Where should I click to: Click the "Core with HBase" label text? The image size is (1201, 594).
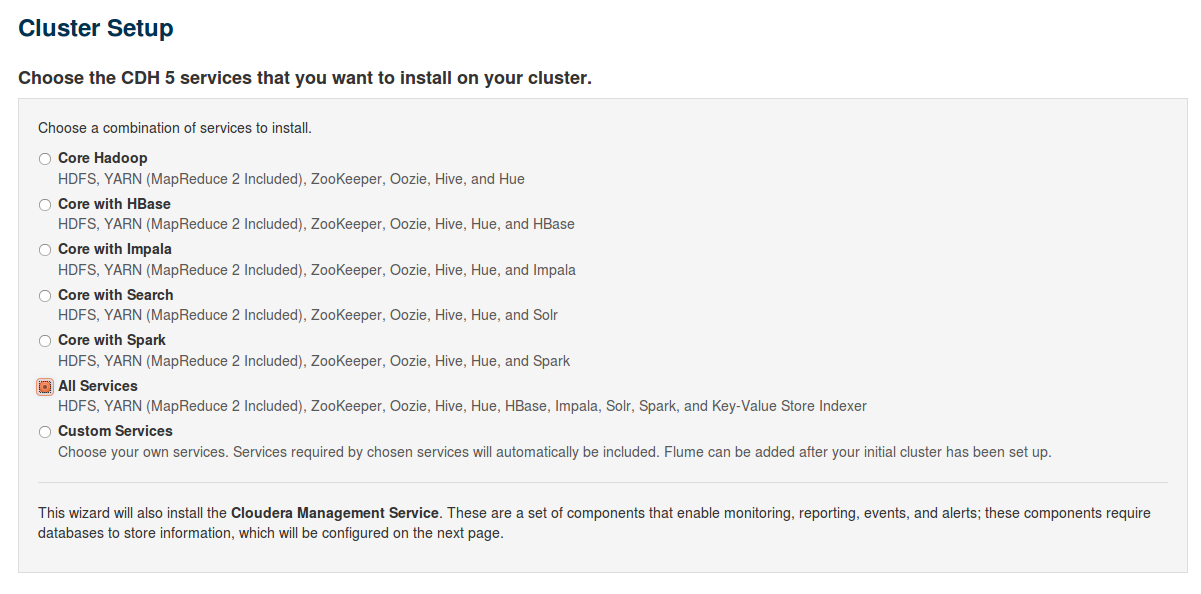click(114, 204)
